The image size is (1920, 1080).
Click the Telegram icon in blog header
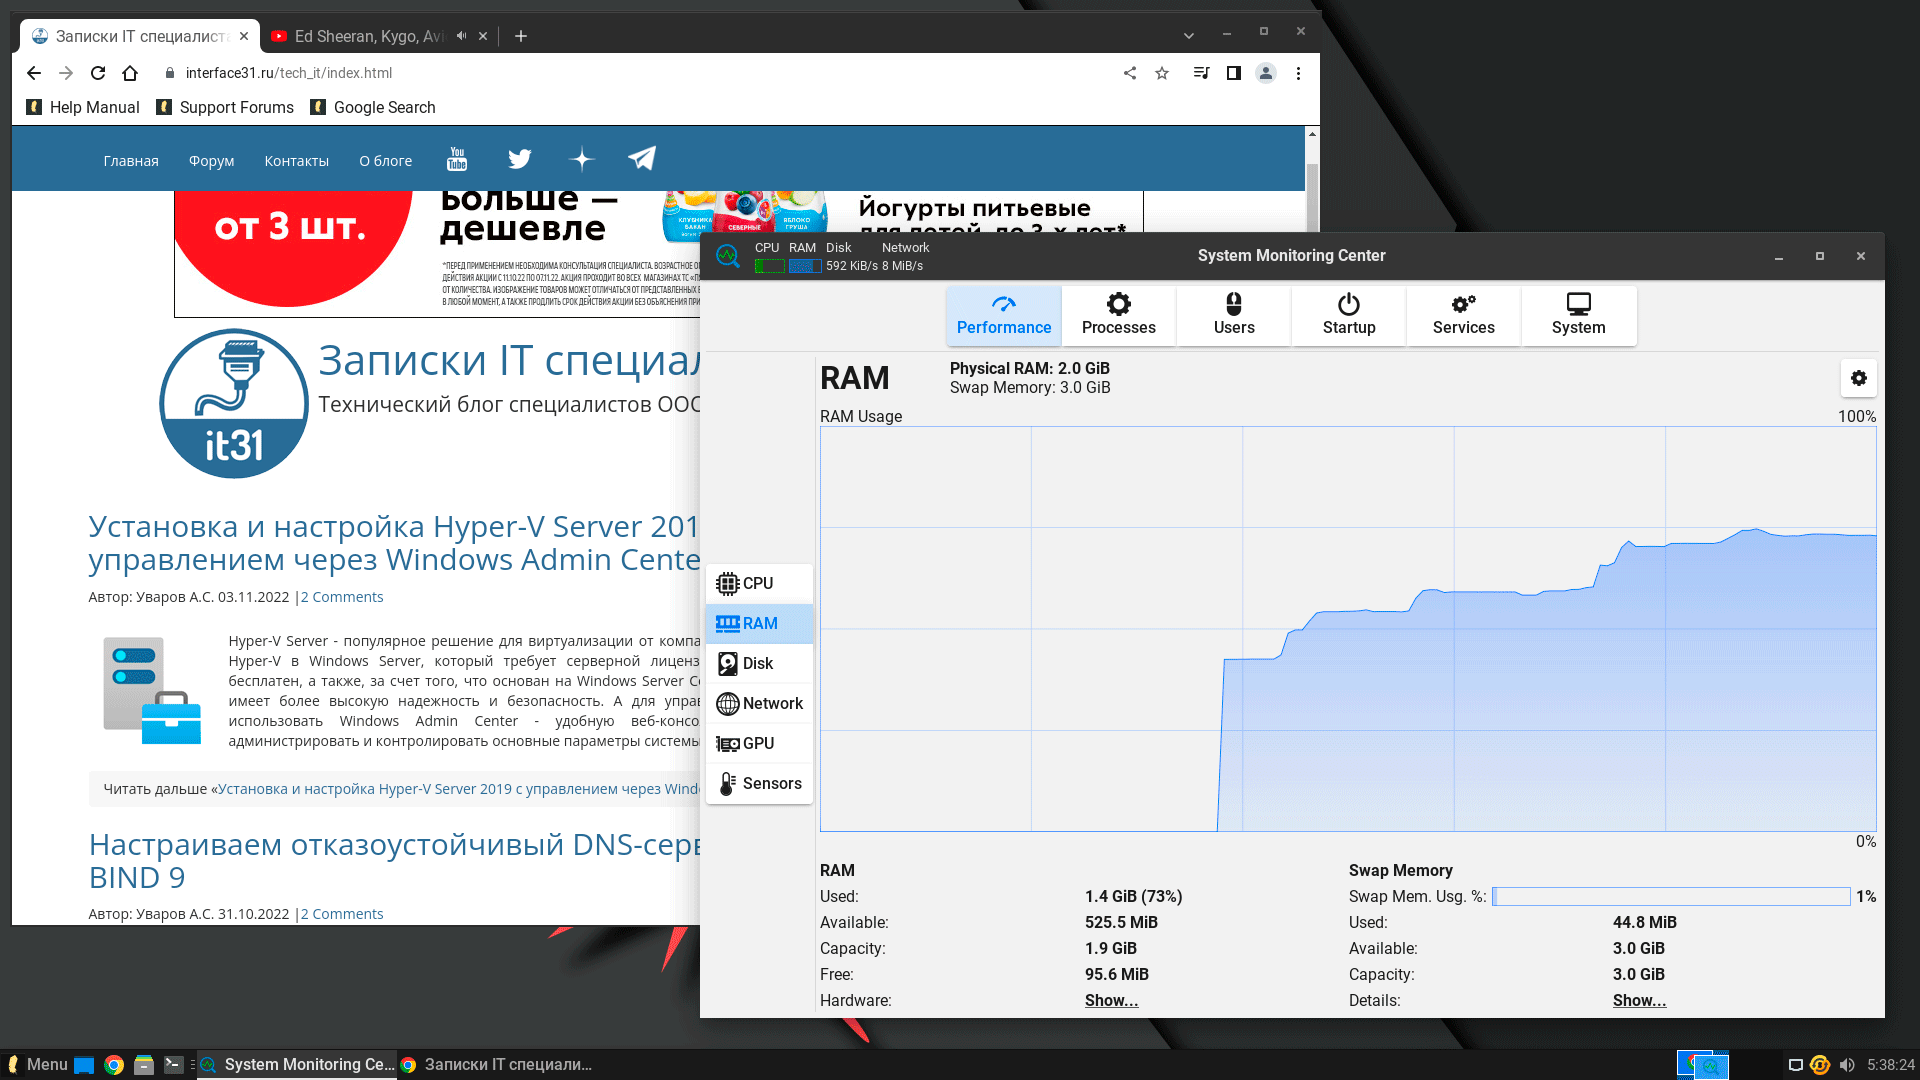click(x=642, y=159)
